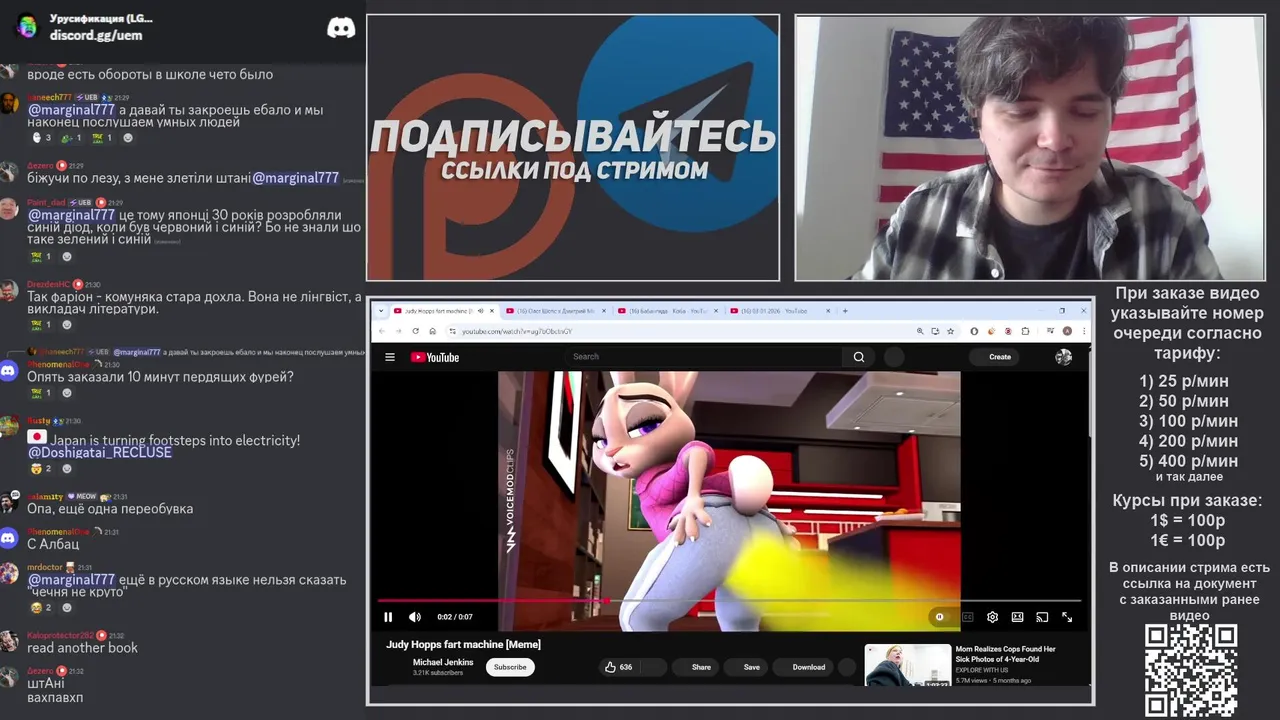Open site info icon in address bar
Viewport: 1280px width, 720px height.
pyautogui.click(x=452, y=331)
